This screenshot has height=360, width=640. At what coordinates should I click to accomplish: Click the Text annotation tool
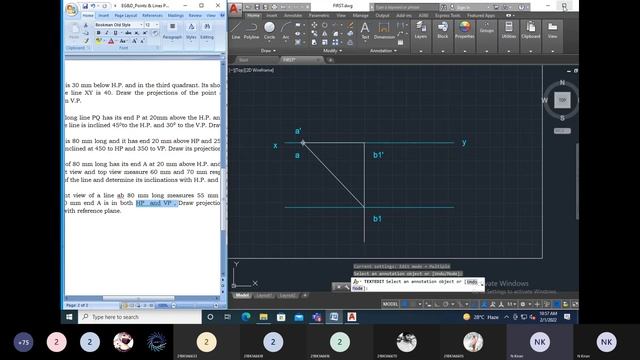(365, 31)
